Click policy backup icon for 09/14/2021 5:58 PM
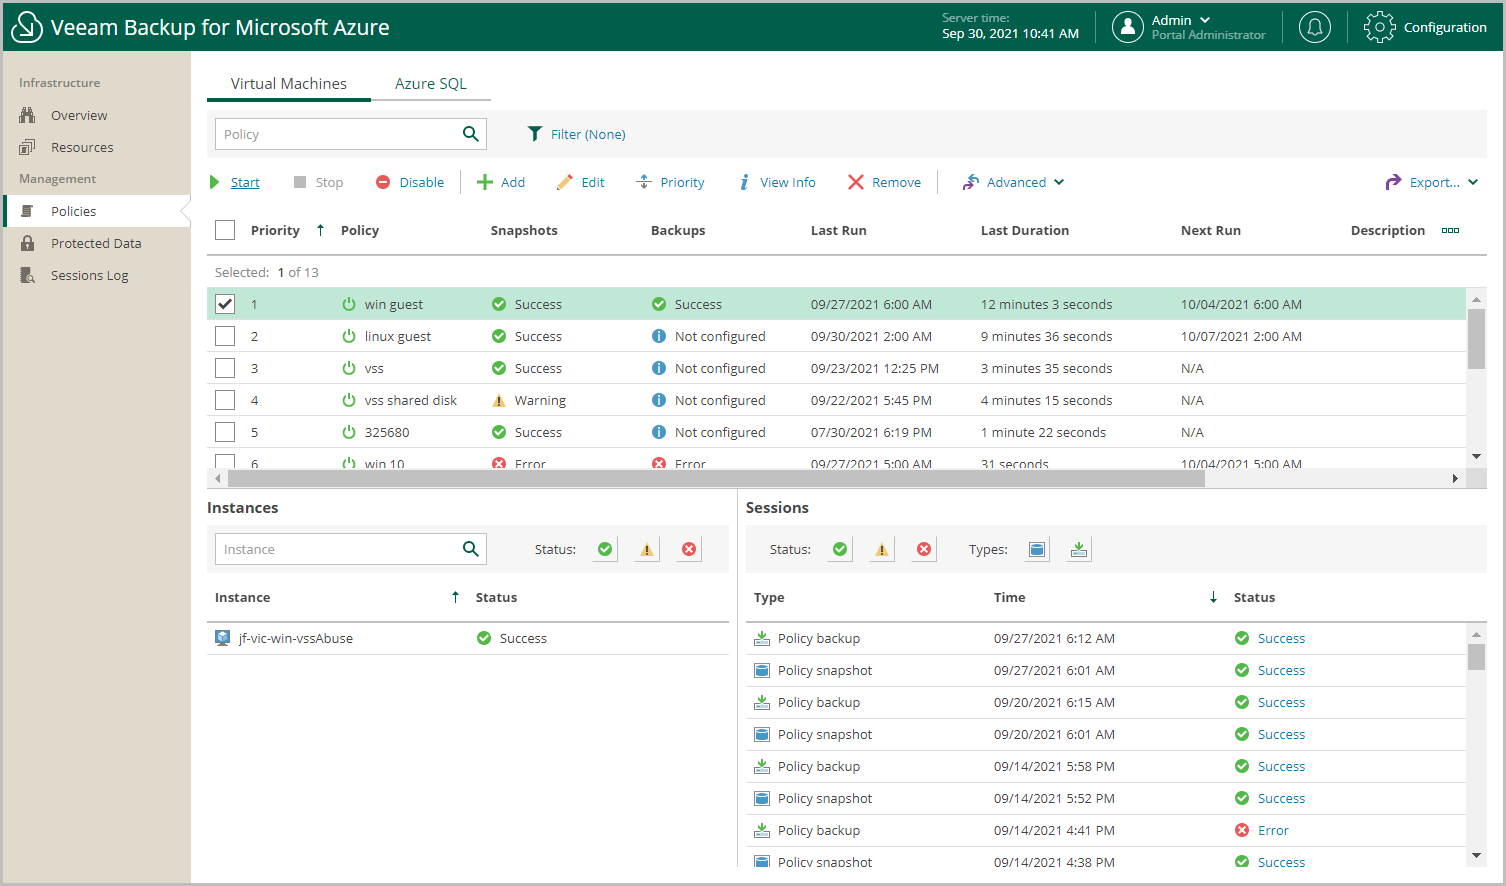Screen dimensions: 1506x886 761,766
